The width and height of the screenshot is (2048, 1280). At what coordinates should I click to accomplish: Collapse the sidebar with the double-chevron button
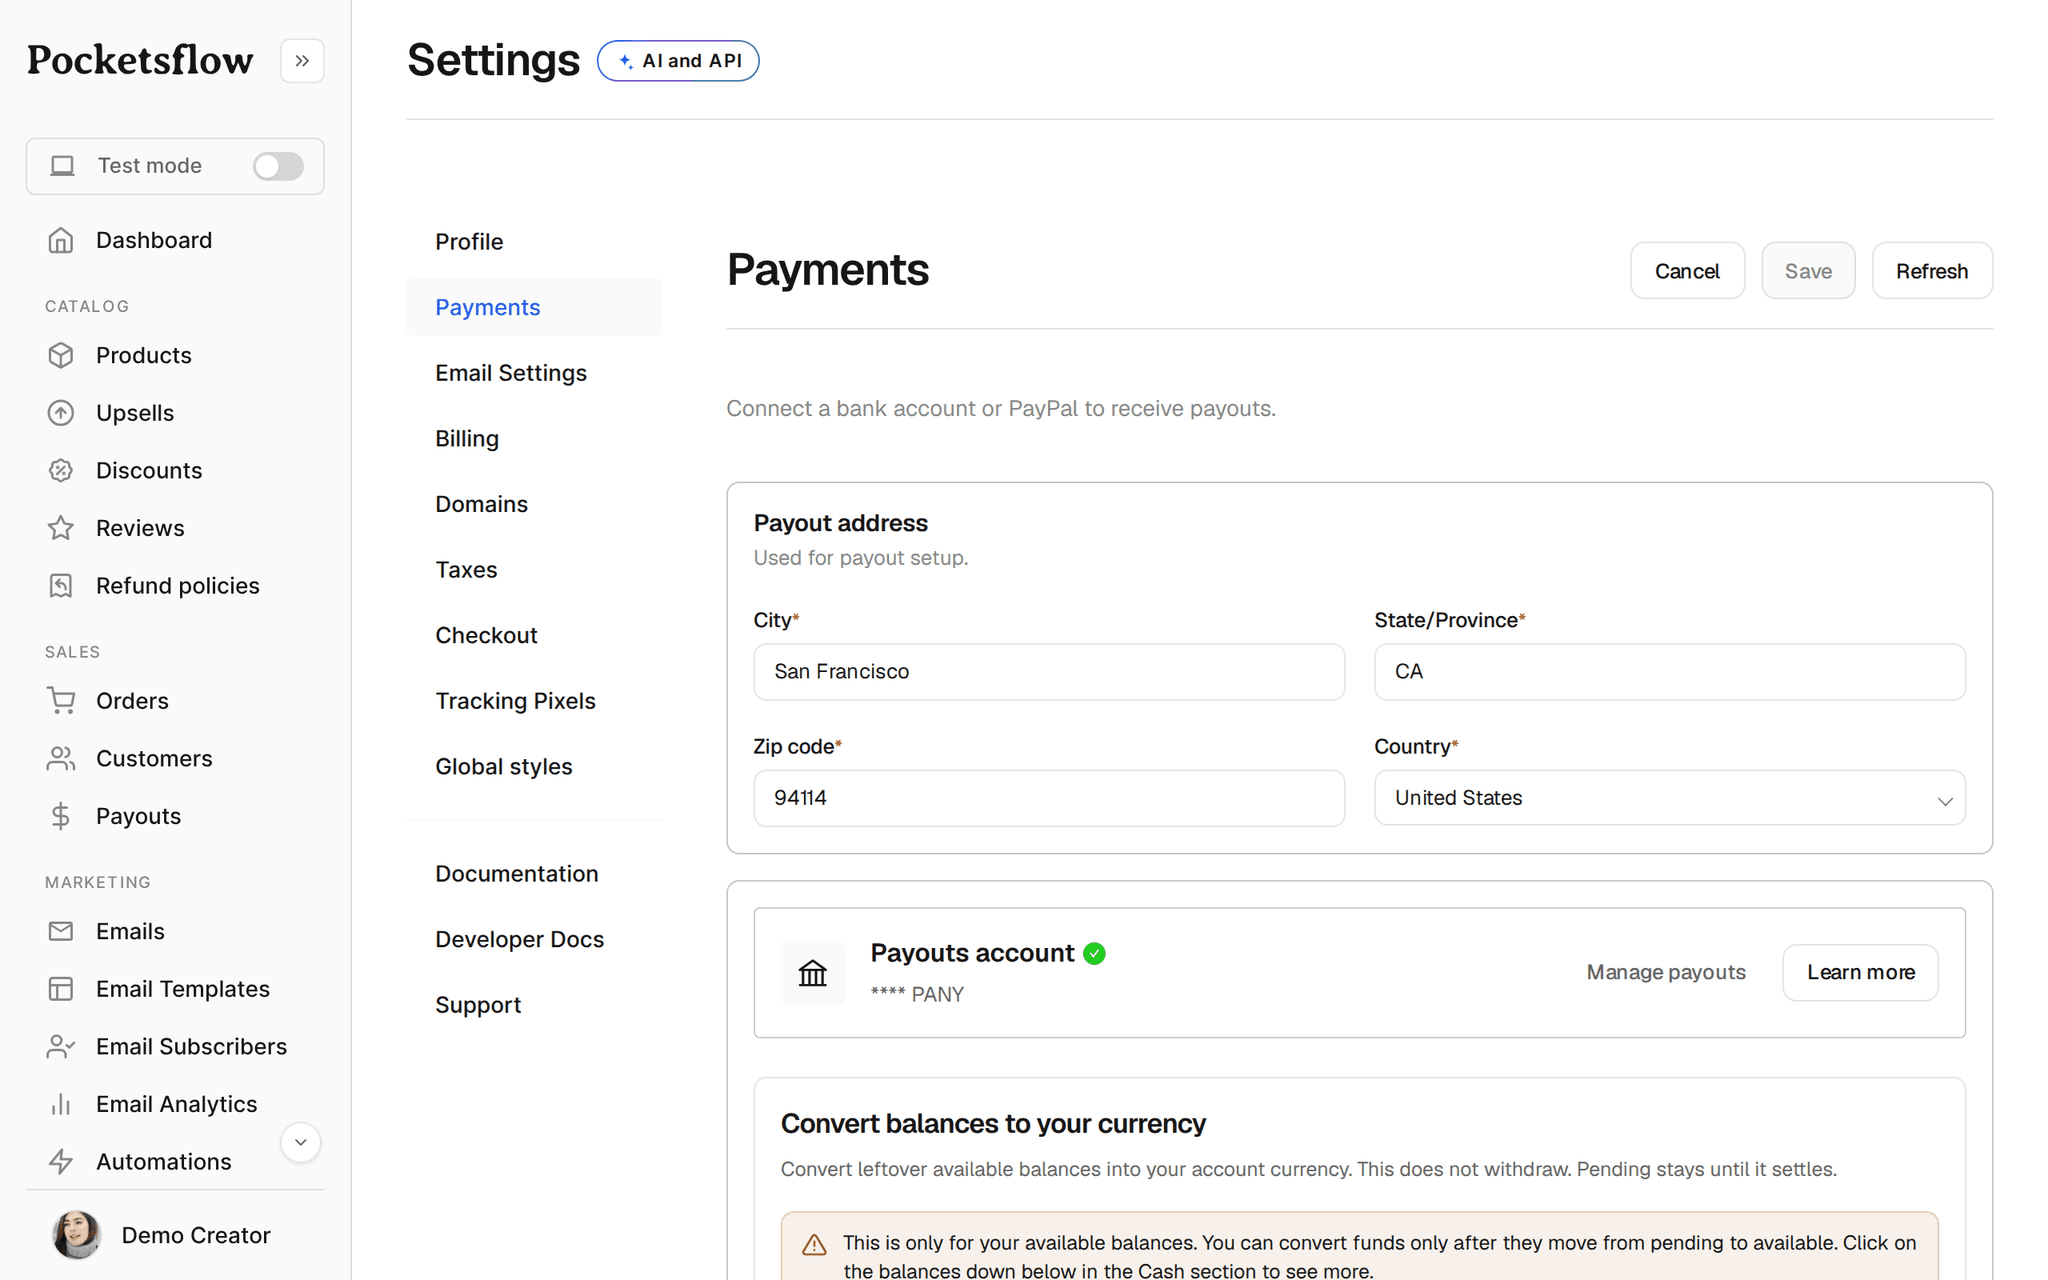(x=302, y=61)
